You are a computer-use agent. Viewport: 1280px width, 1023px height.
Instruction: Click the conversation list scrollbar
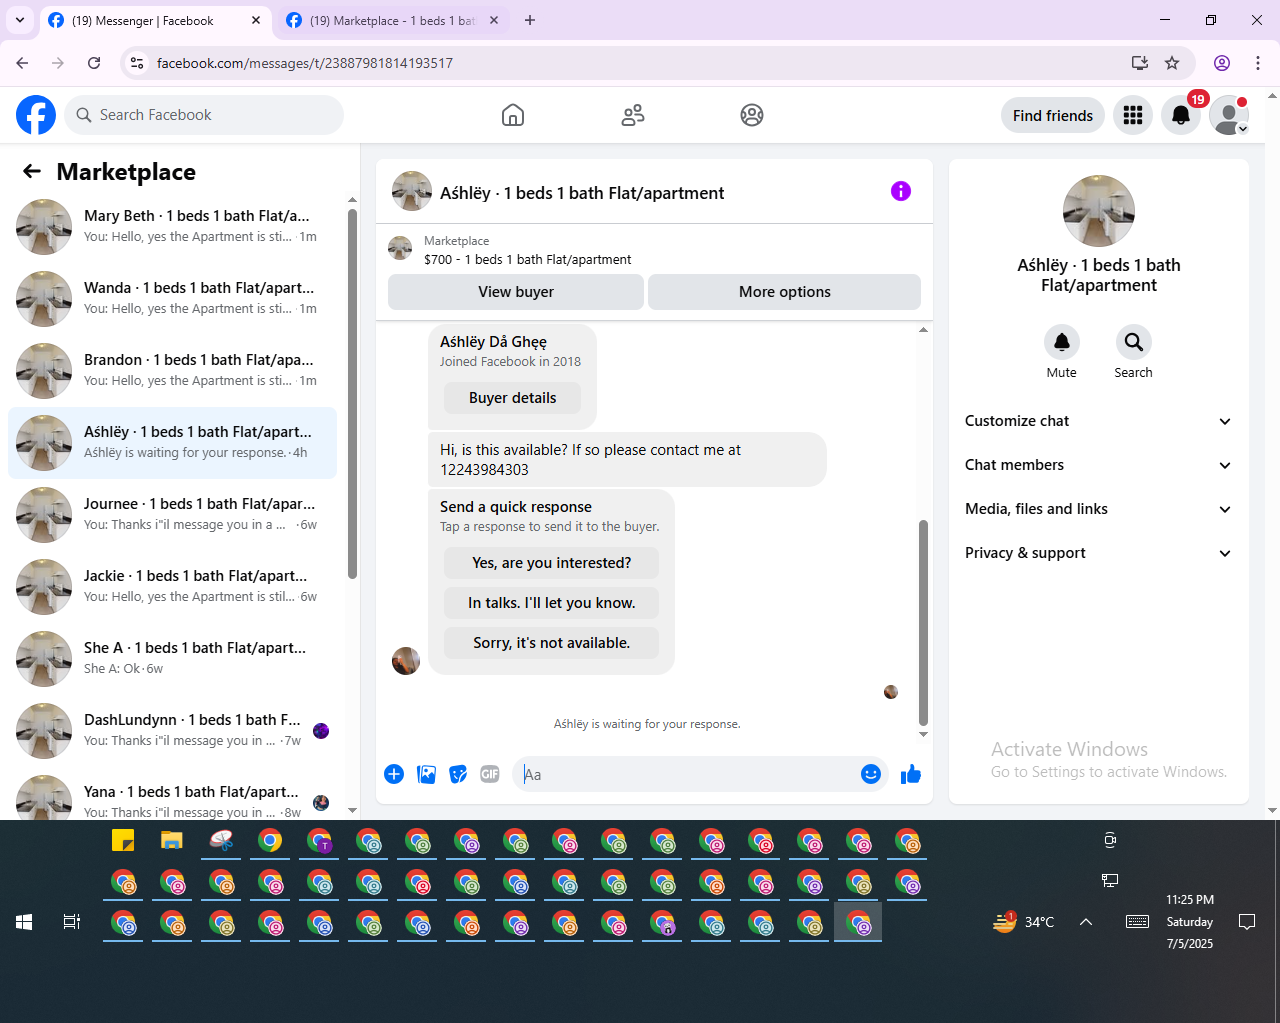click(x=352, y=393)
